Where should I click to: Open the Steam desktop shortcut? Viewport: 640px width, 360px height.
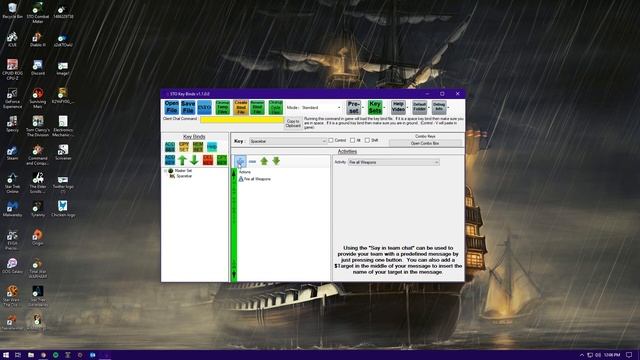point(12,153)
